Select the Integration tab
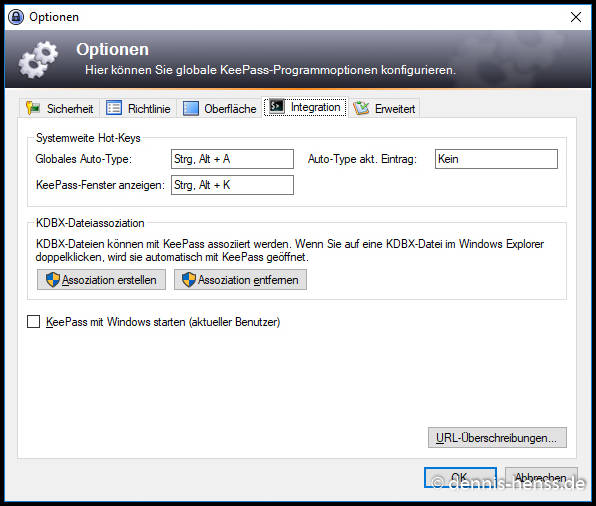Viewport: 596px width, 506px height. coord(305,107)
